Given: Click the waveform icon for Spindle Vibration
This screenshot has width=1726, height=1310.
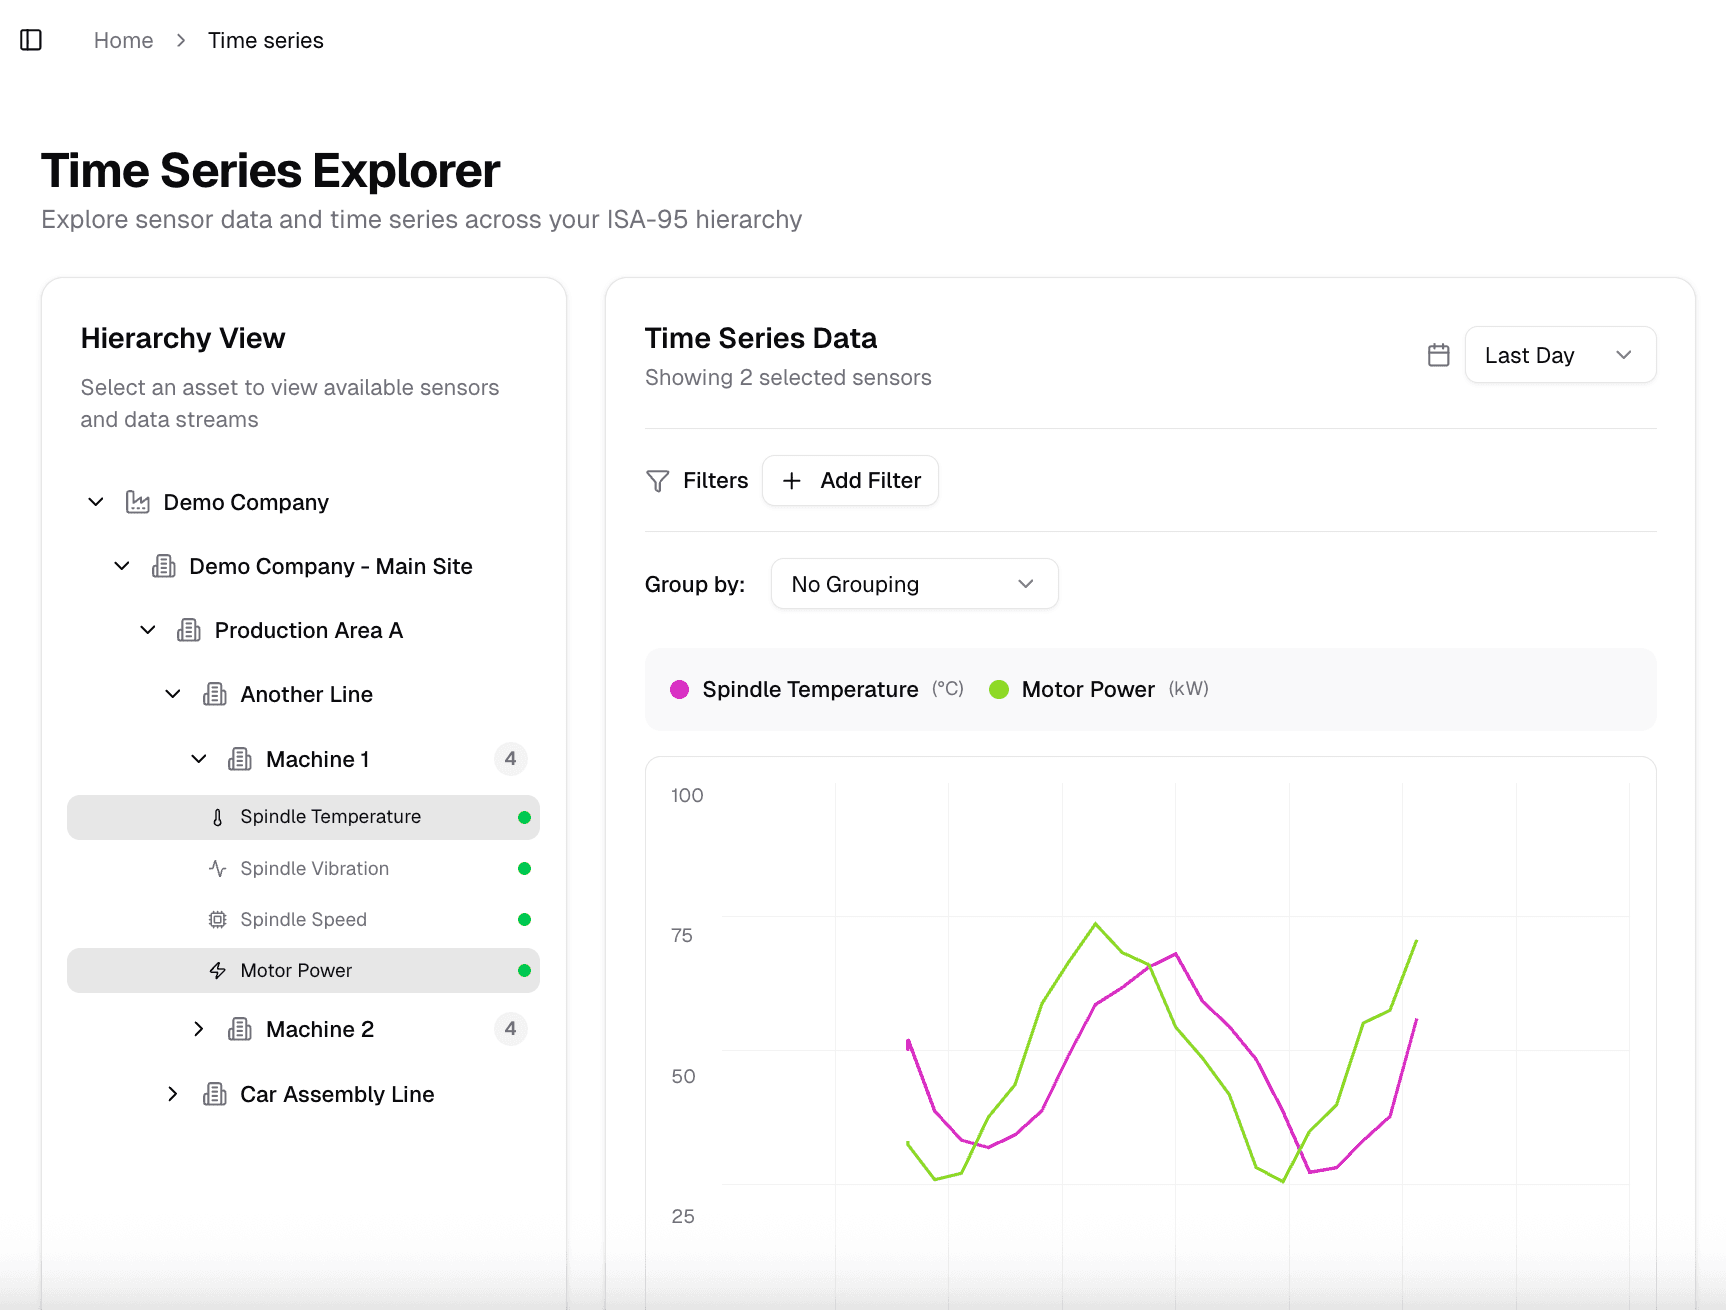Looking at the screenshot, I should click(x=217, y=868).
